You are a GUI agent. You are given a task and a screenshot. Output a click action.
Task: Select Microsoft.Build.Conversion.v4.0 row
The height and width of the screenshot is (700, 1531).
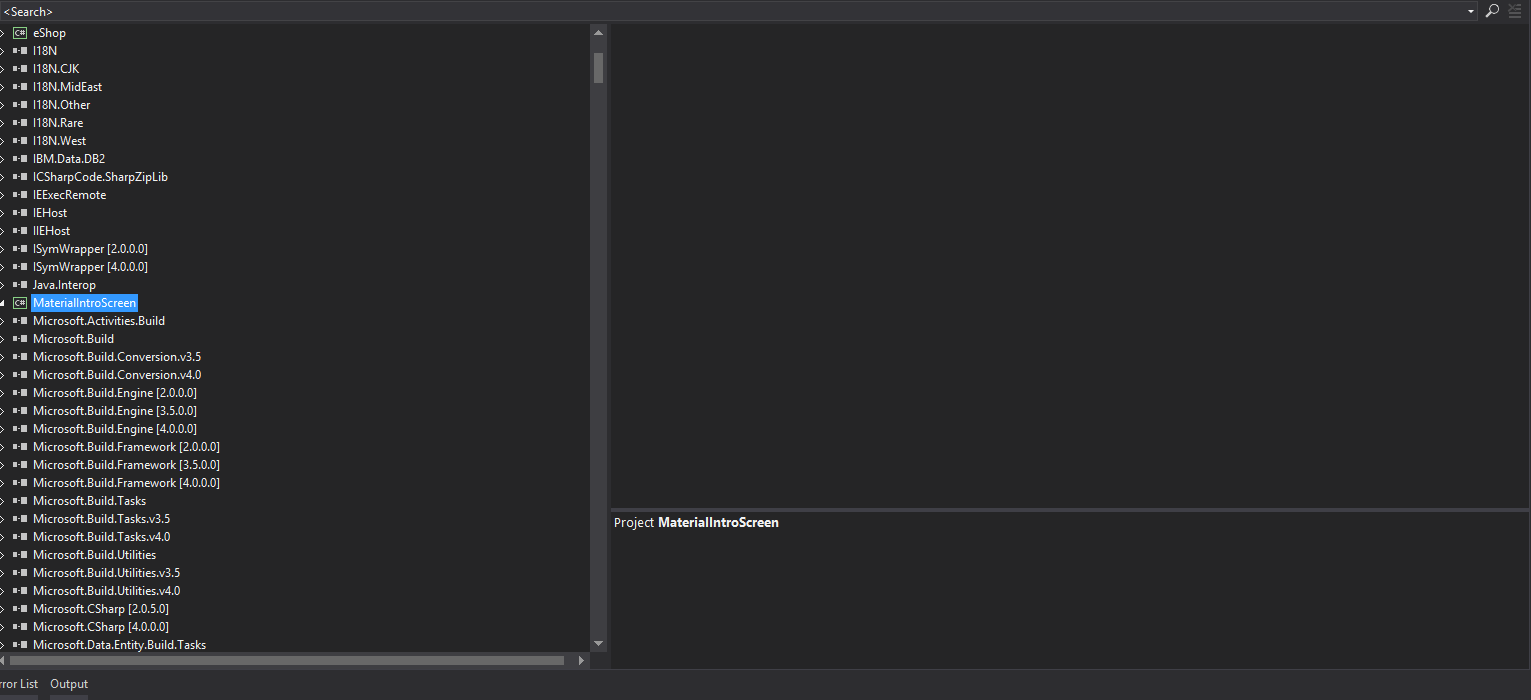click(x=117, y=375)
